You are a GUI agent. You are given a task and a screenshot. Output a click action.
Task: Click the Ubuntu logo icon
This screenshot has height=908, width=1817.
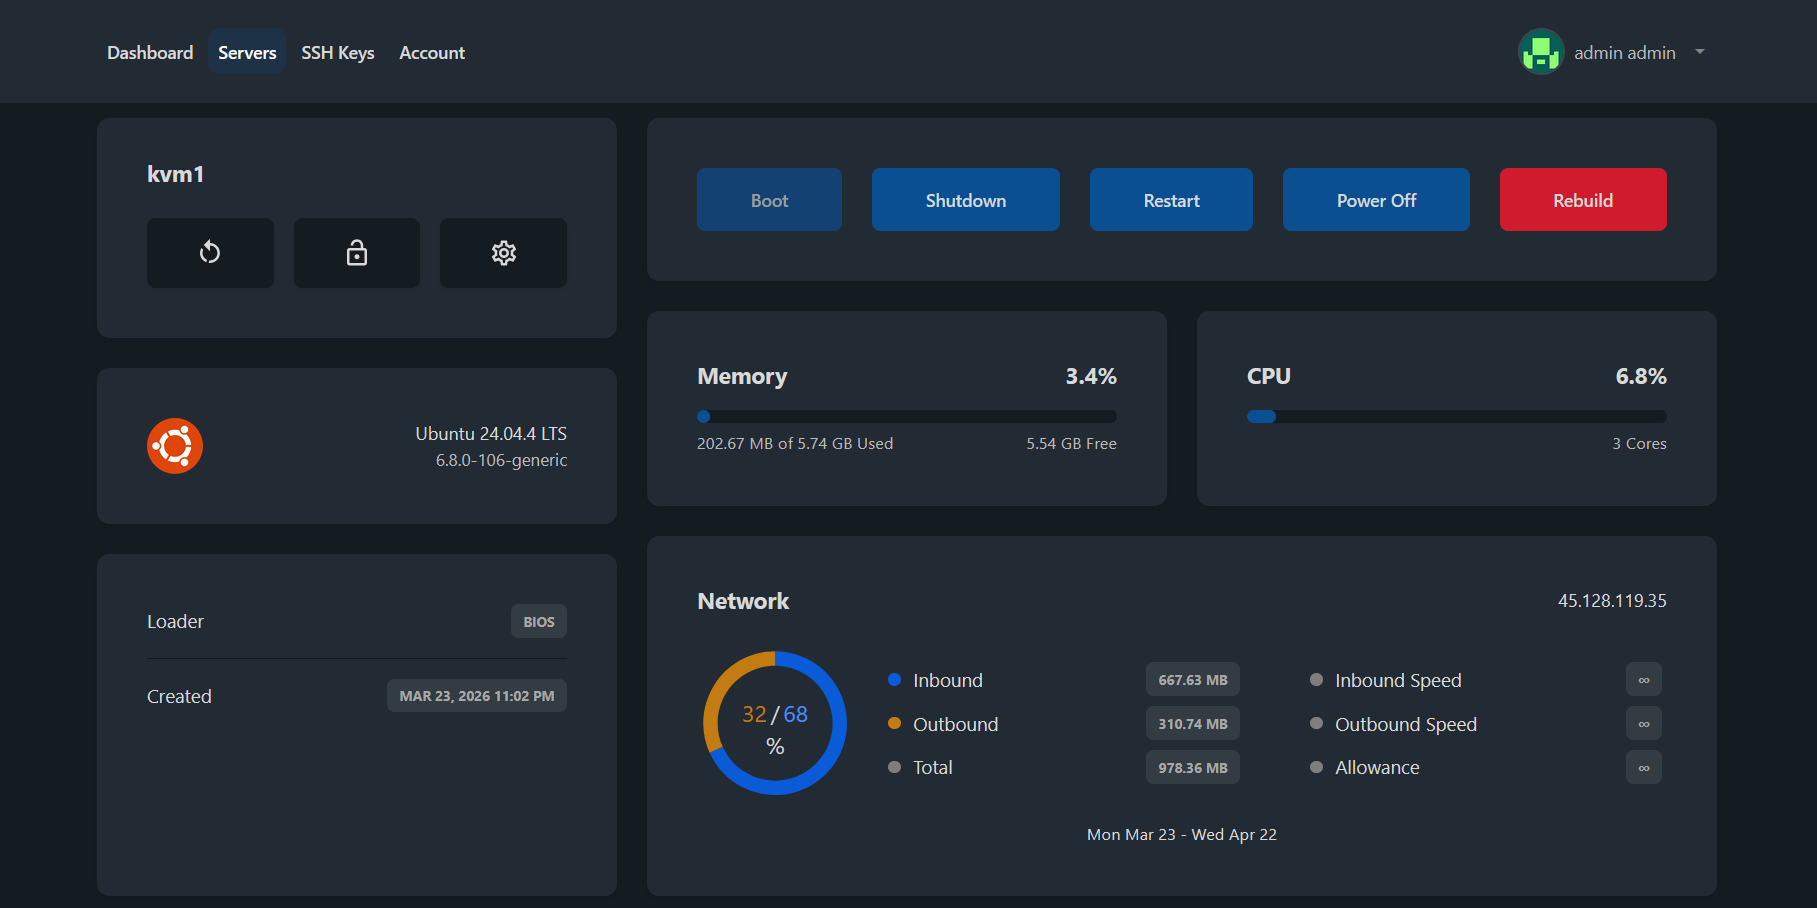(175, 446)
